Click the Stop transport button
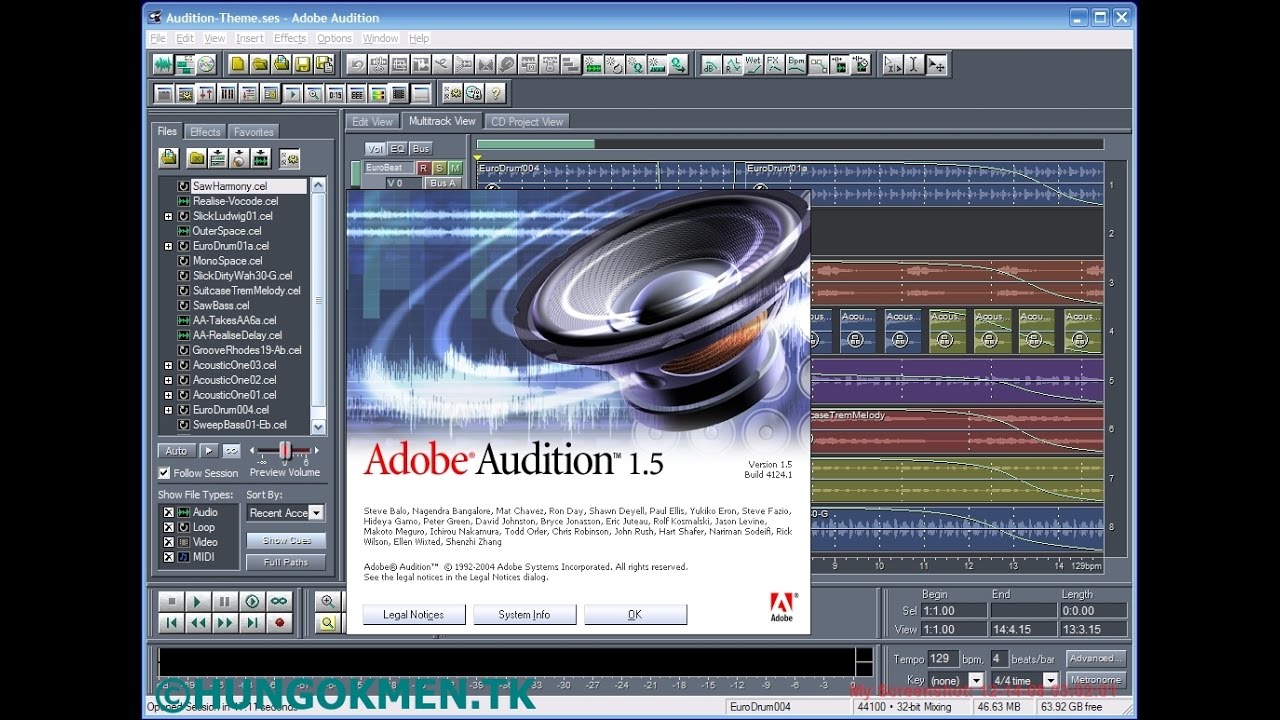Viewport: 1280px width, 720px height. point(171,601)
